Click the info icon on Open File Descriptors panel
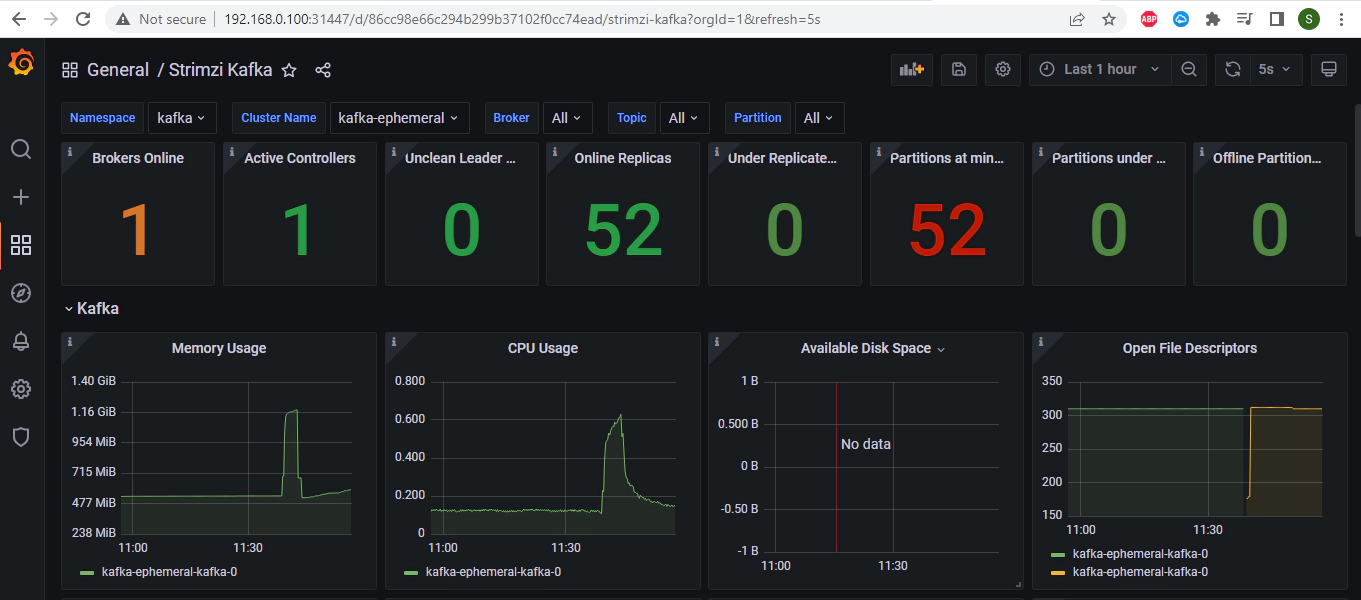Image resolution: width=1361 pixels, height=600 pixels. point(1040,341)
